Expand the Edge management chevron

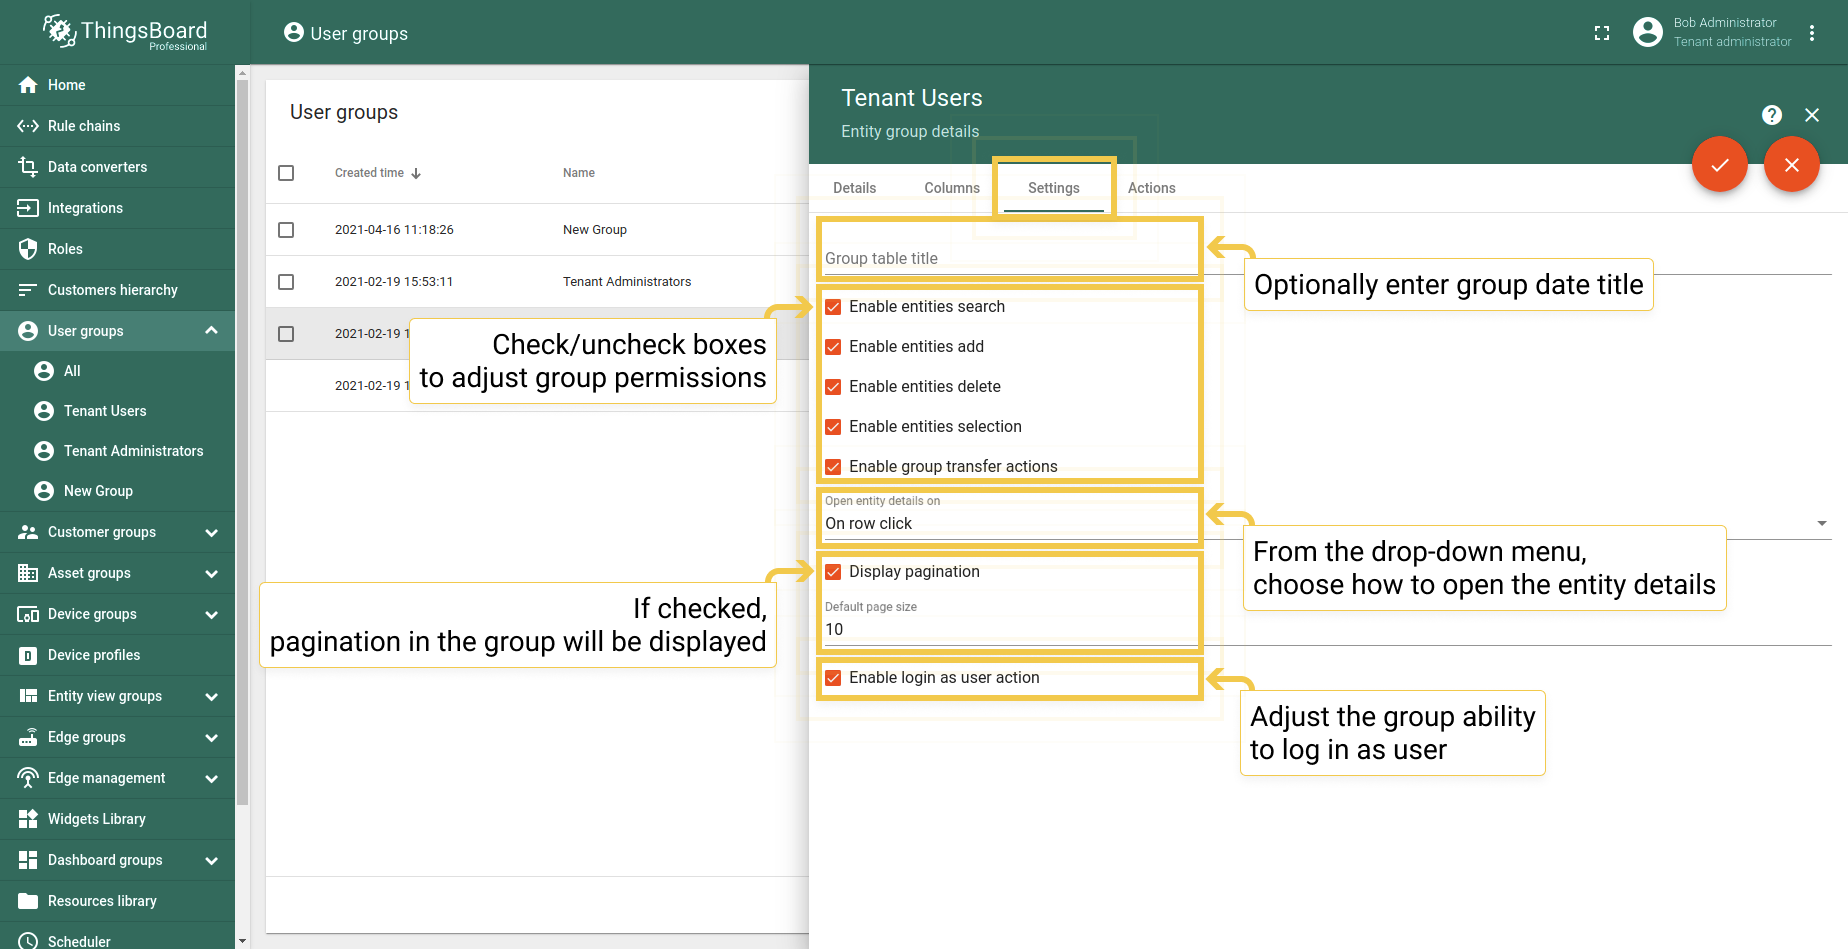(x=211, y=779)
